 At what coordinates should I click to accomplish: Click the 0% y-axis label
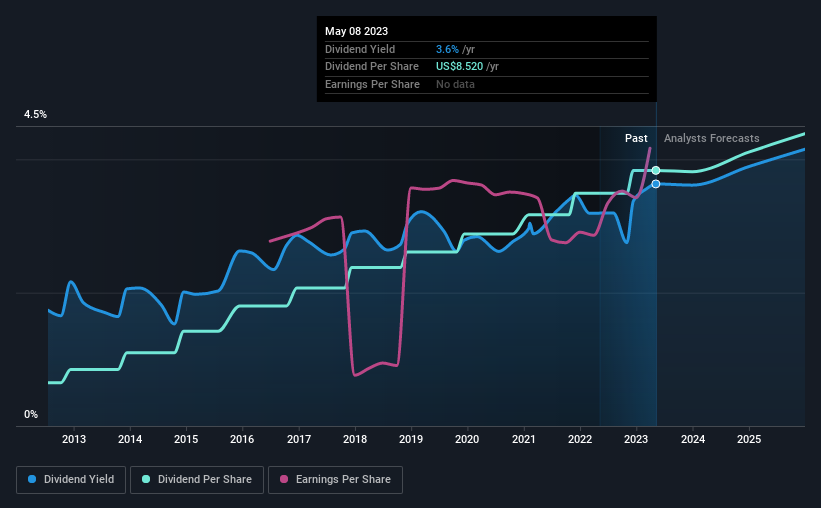pyautogui.click(x=31, y=414)
